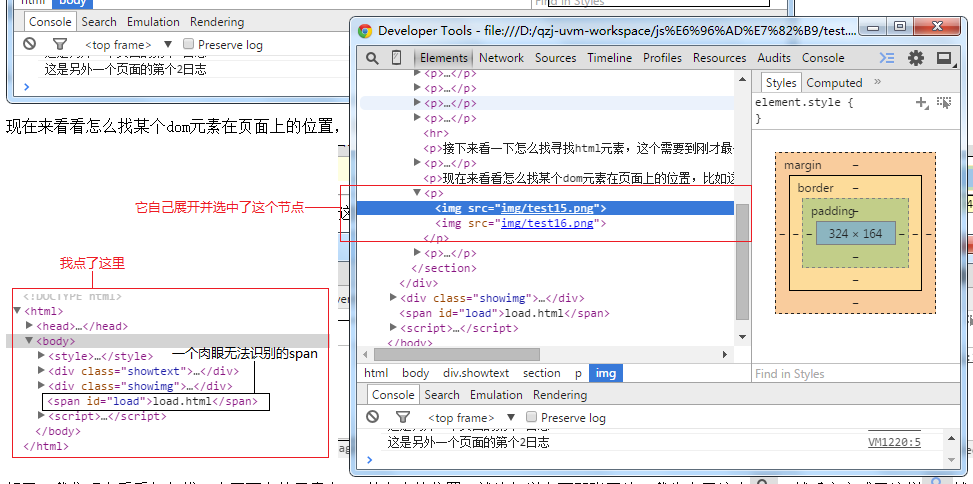
Task: Select the element.style rule text
Action: 804,102
